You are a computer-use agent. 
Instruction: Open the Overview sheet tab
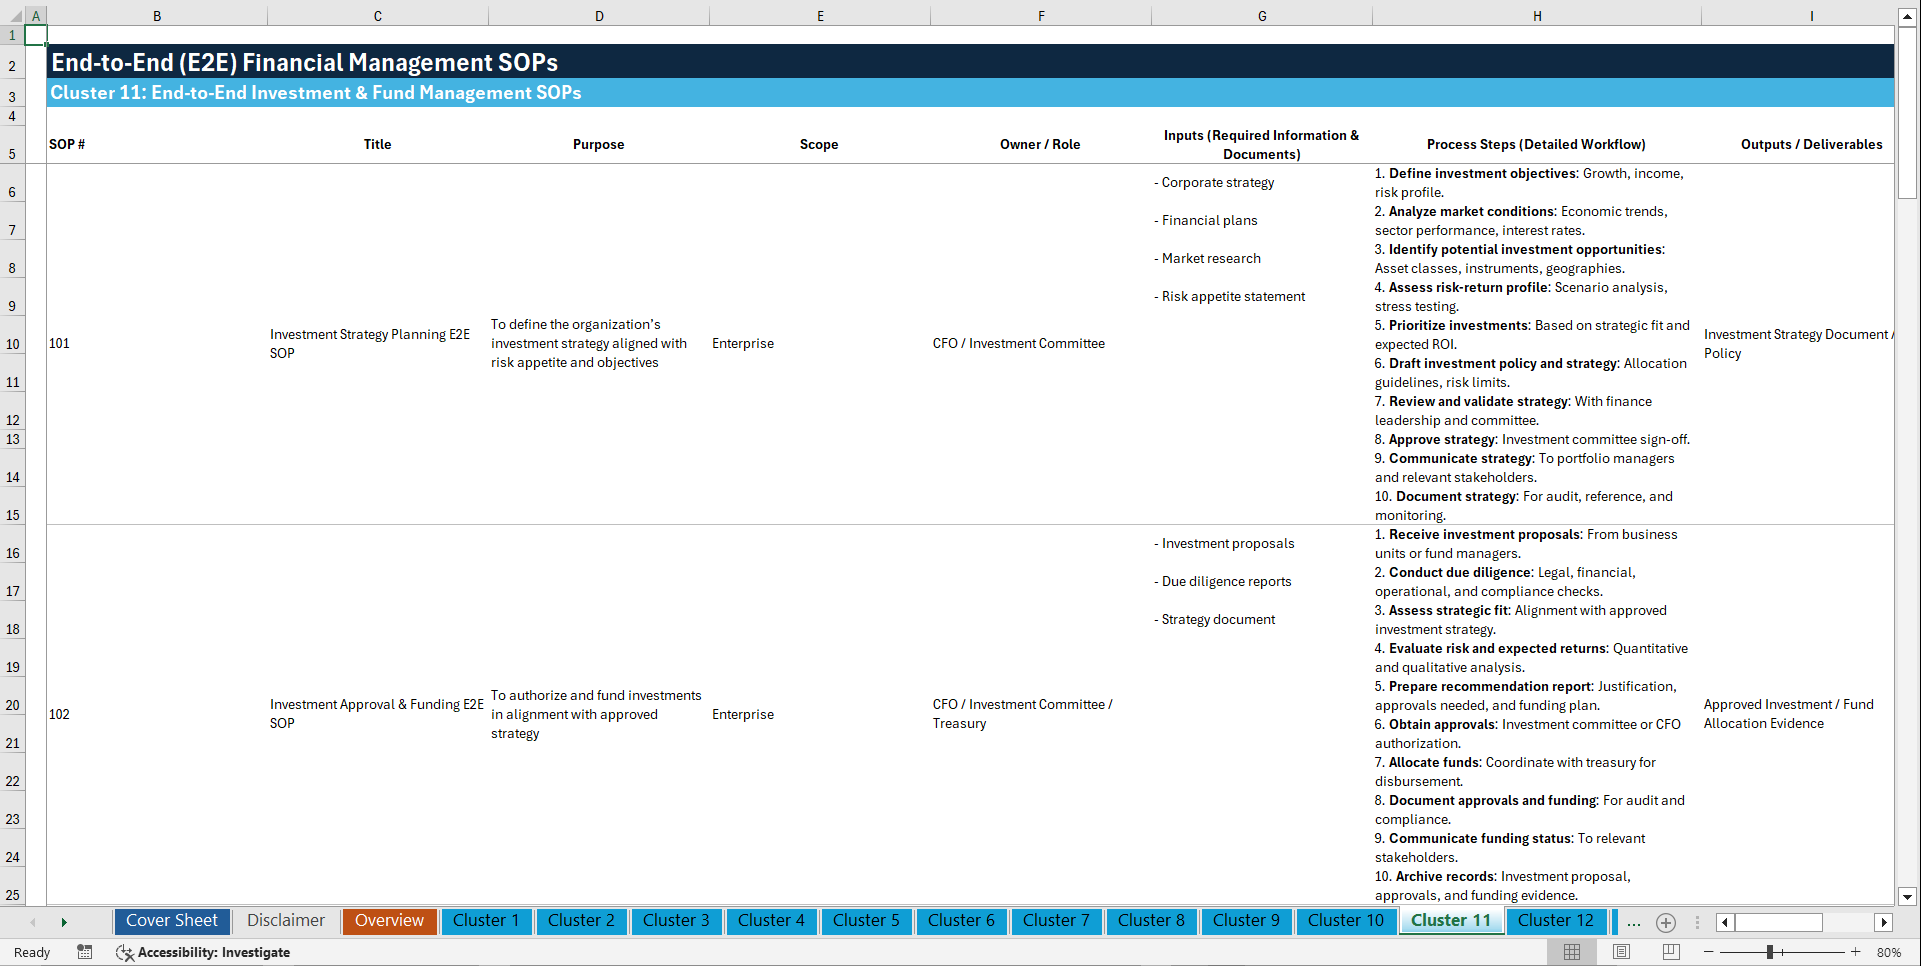click(x=389, y=921)
